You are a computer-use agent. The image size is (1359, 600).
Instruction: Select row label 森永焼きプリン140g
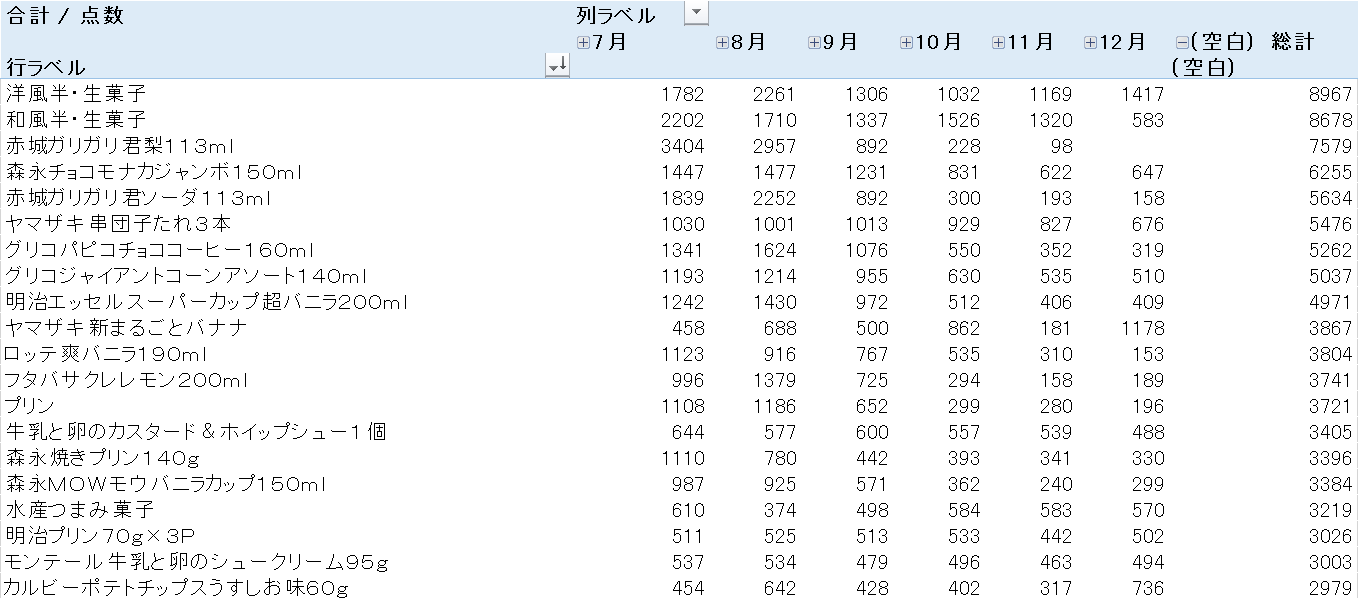[x=103, y=458]
